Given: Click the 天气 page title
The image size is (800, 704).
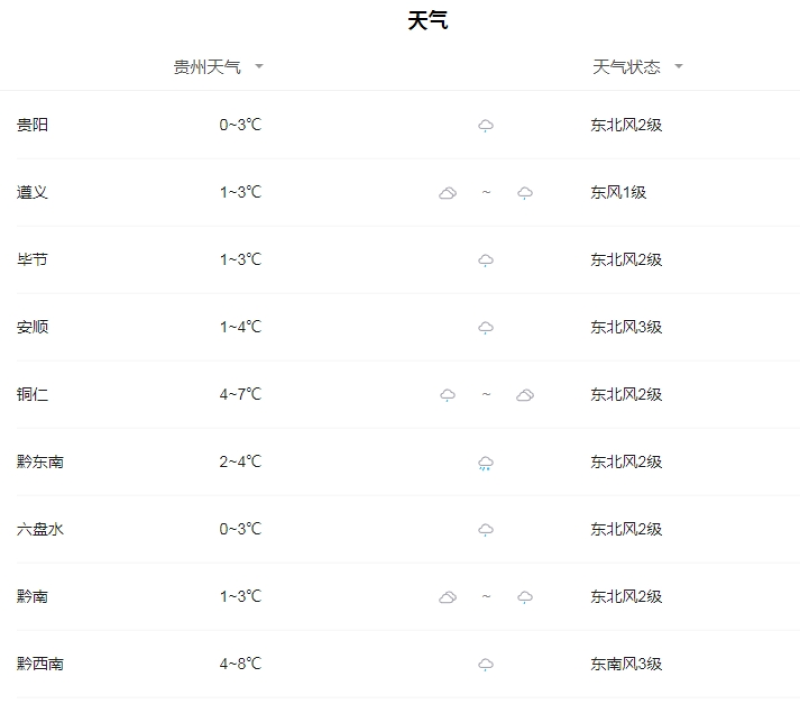Looking at the screenshot, I should pyautogui.click(x=428, y=21).
